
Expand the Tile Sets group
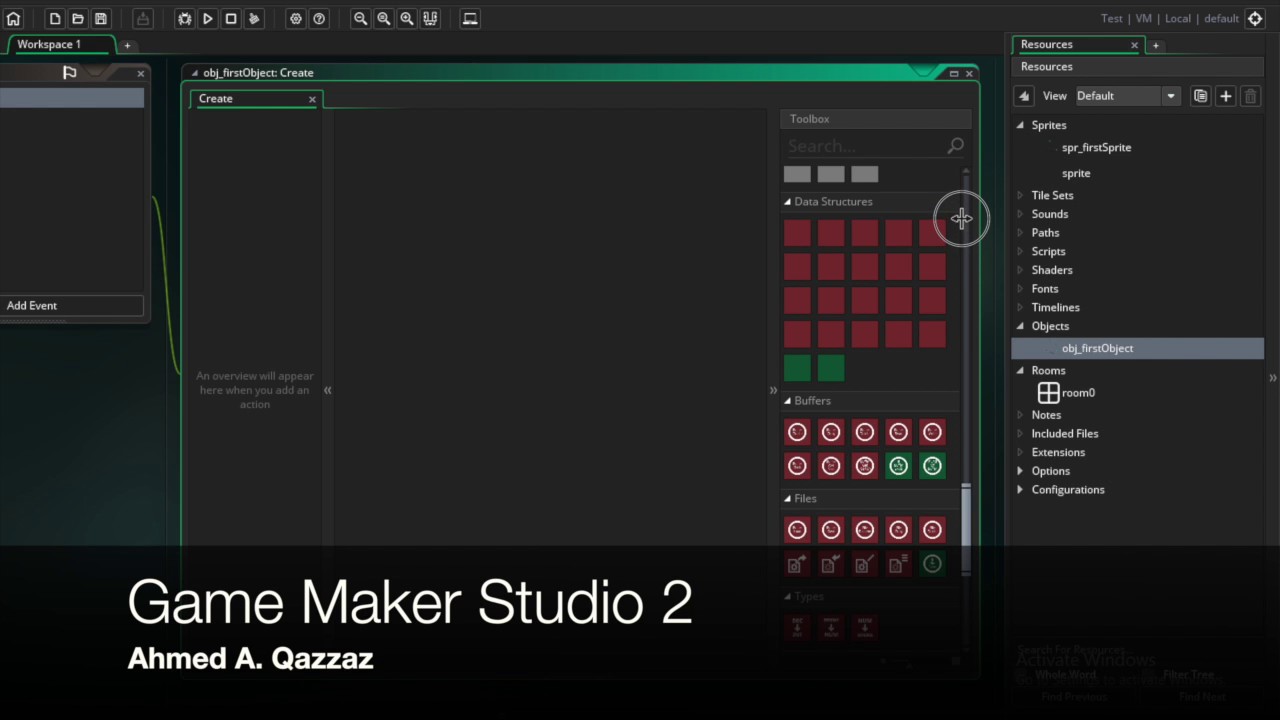click(1020, 196)
